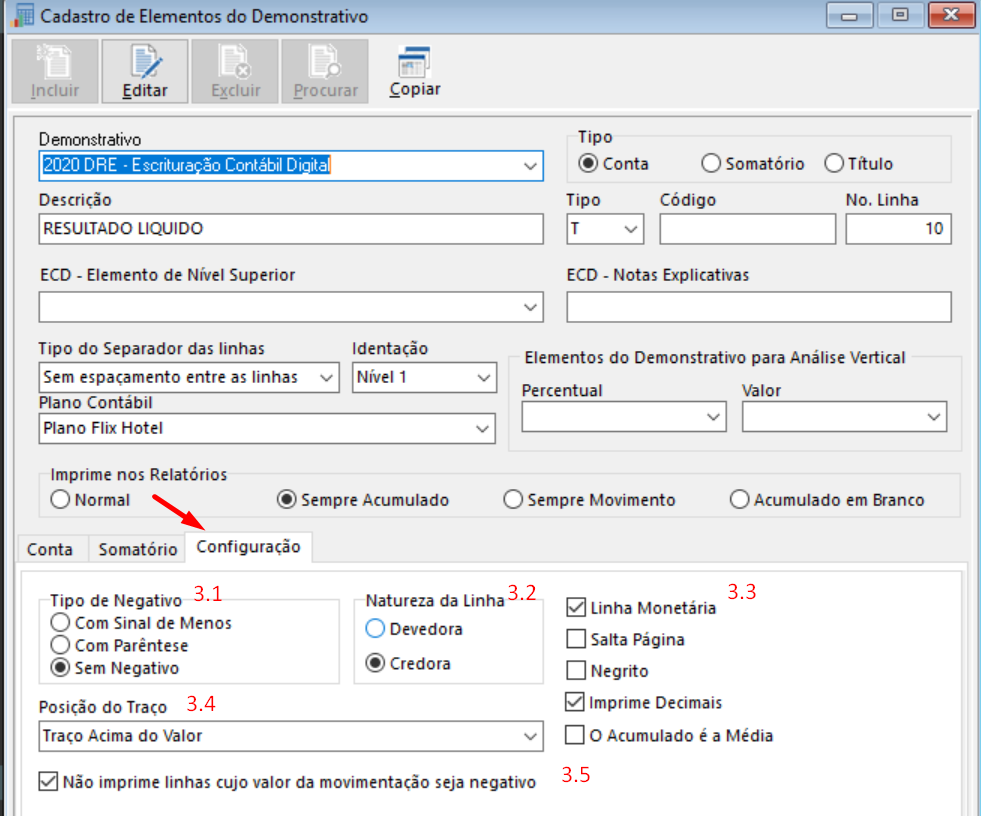The width and height of the screenshot is (981, 816).
Task: Open the Valor dropdown
Action: pos(933,417)
